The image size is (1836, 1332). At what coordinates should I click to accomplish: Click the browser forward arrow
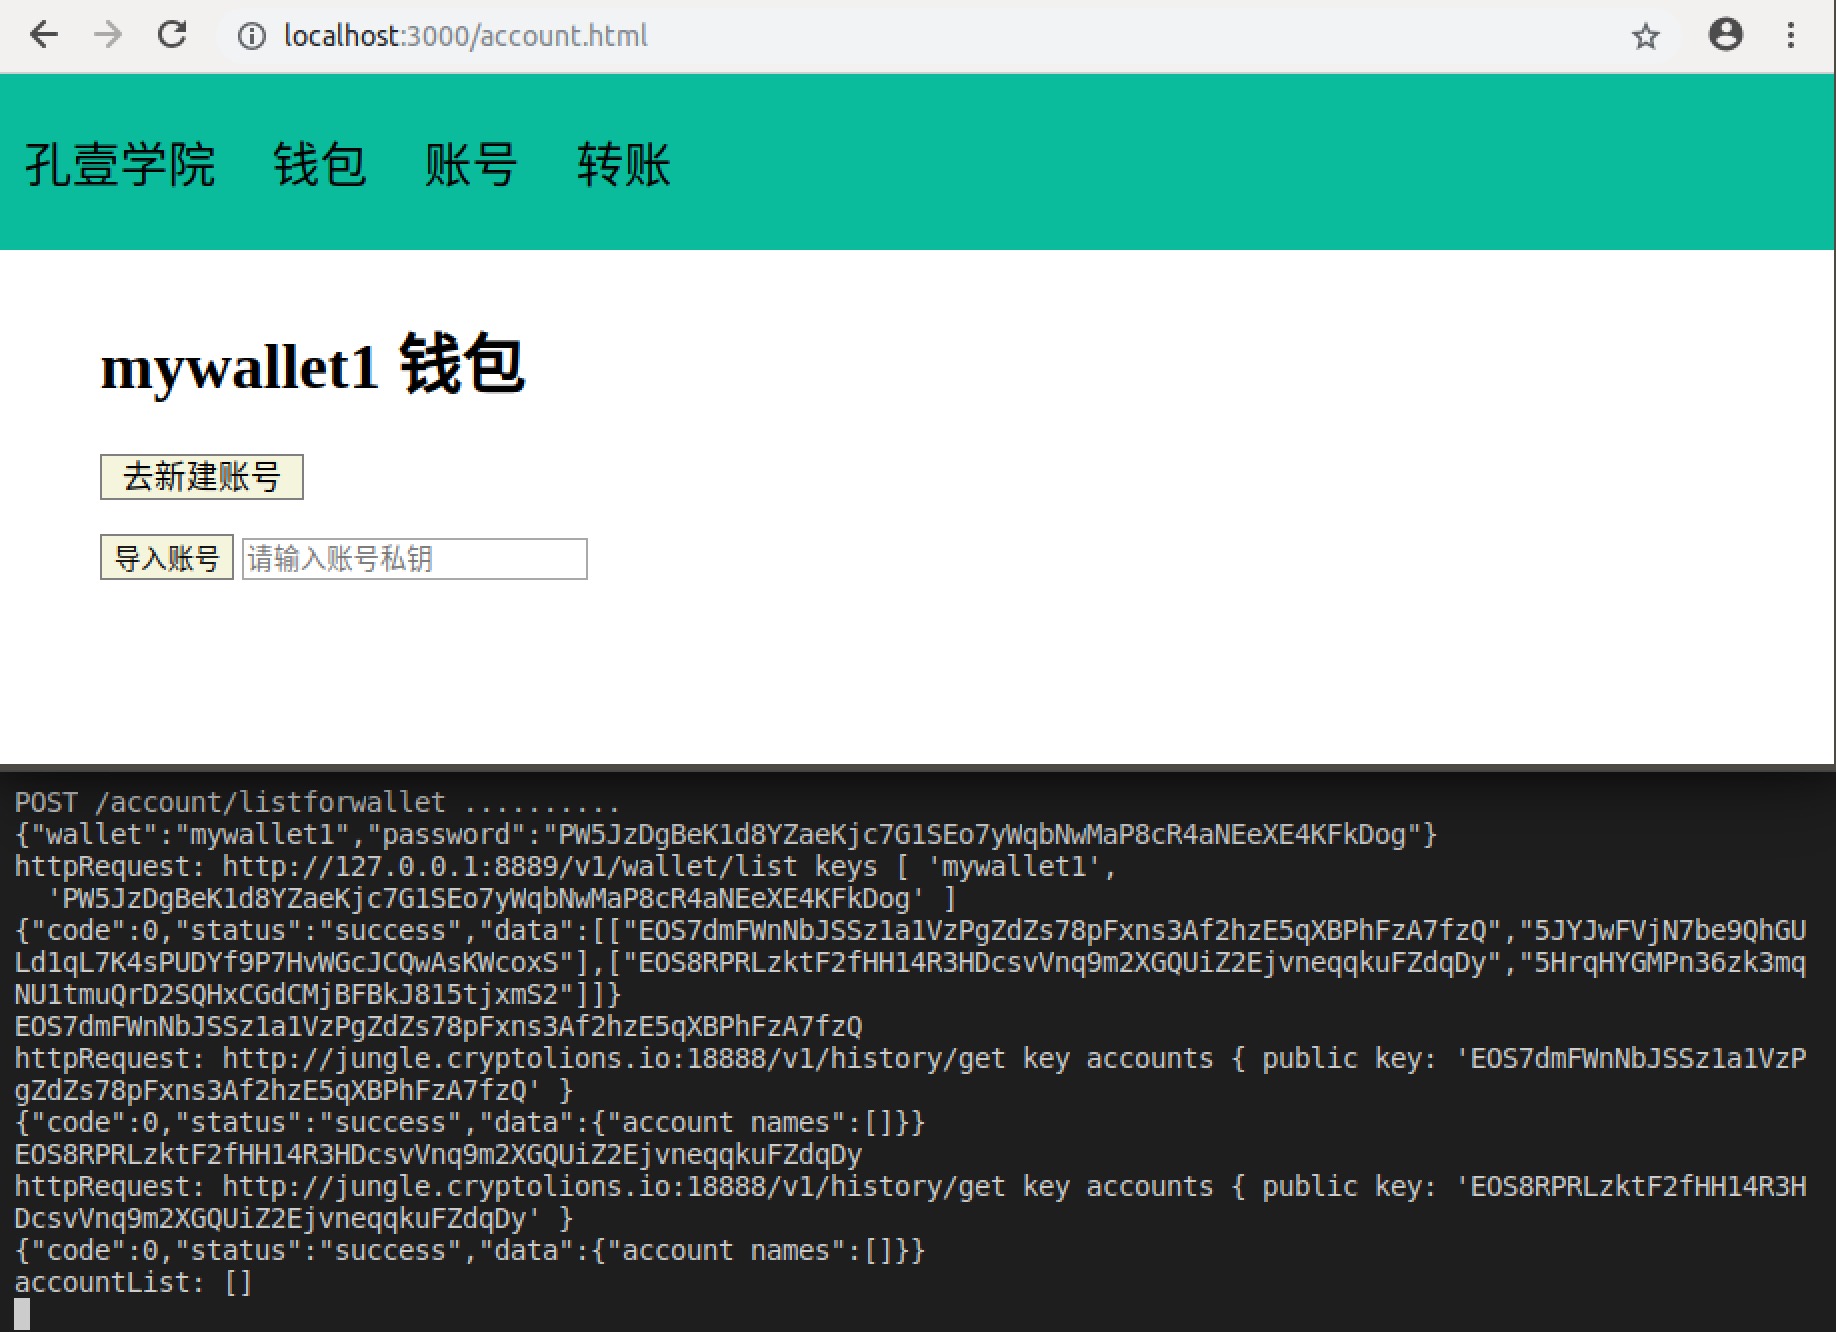coord(107,35)
